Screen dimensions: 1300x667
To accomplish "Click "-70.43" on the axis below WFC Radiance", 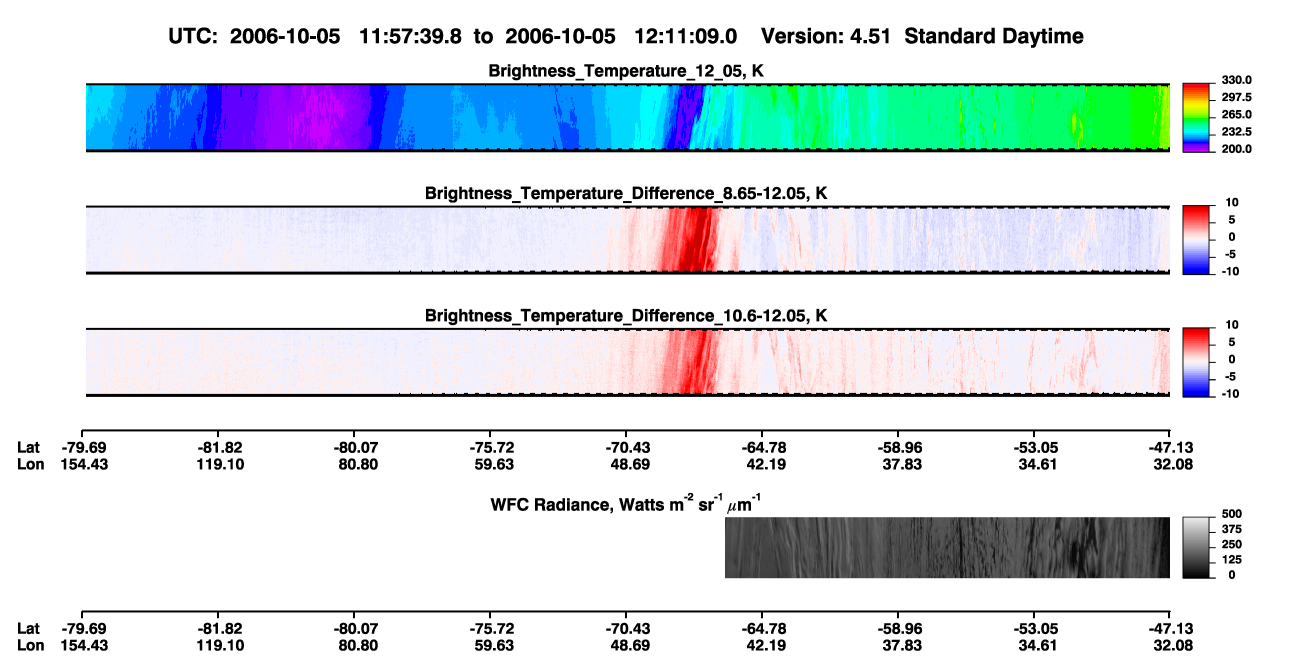I will click(x=628, y=629).
